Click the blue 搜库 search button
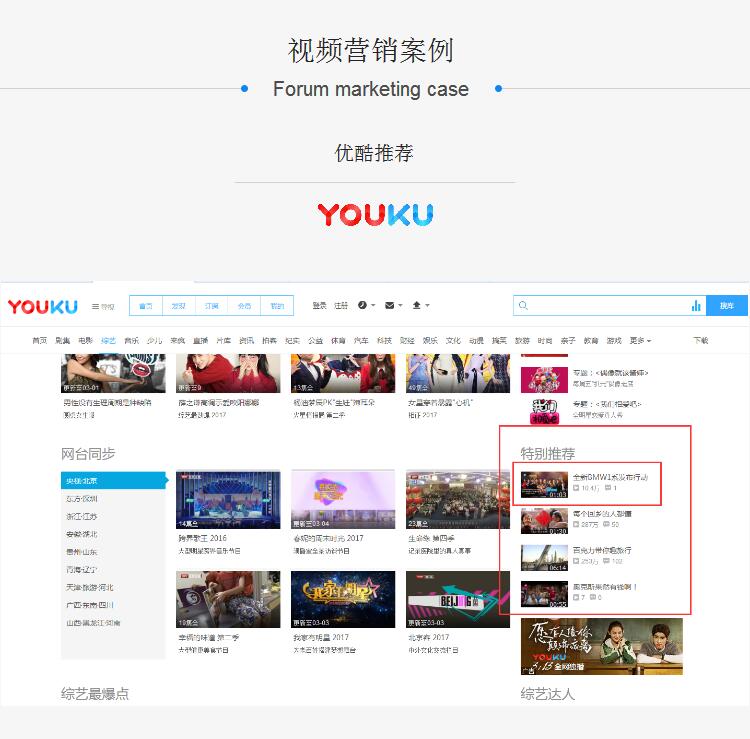750x739 pixels. click(x=727, y=306)
